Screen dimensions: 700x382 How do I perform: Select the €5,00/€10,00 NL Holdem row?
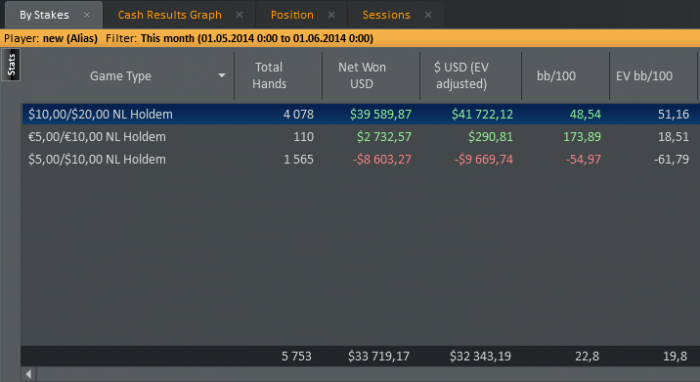pyautogui.click(x=361, y=137)
